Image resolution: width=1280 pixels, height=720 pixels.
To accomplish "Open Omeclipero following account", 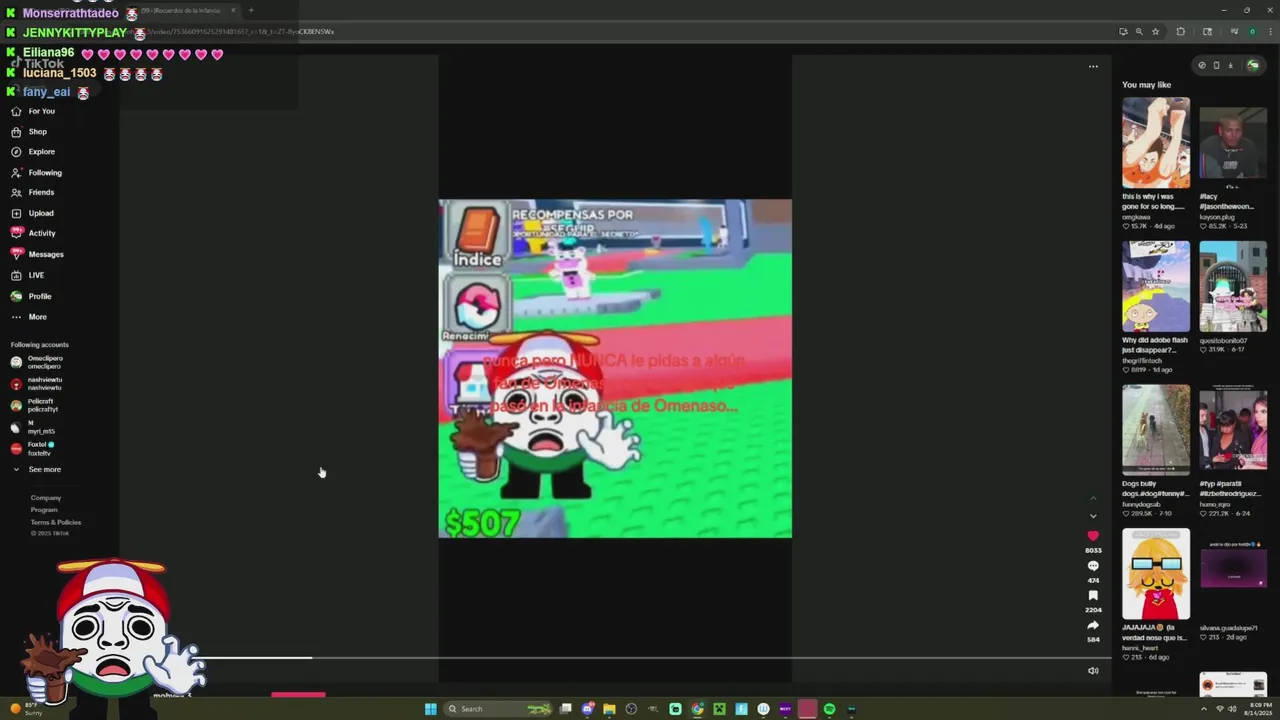I will click(x=37, y=362).
